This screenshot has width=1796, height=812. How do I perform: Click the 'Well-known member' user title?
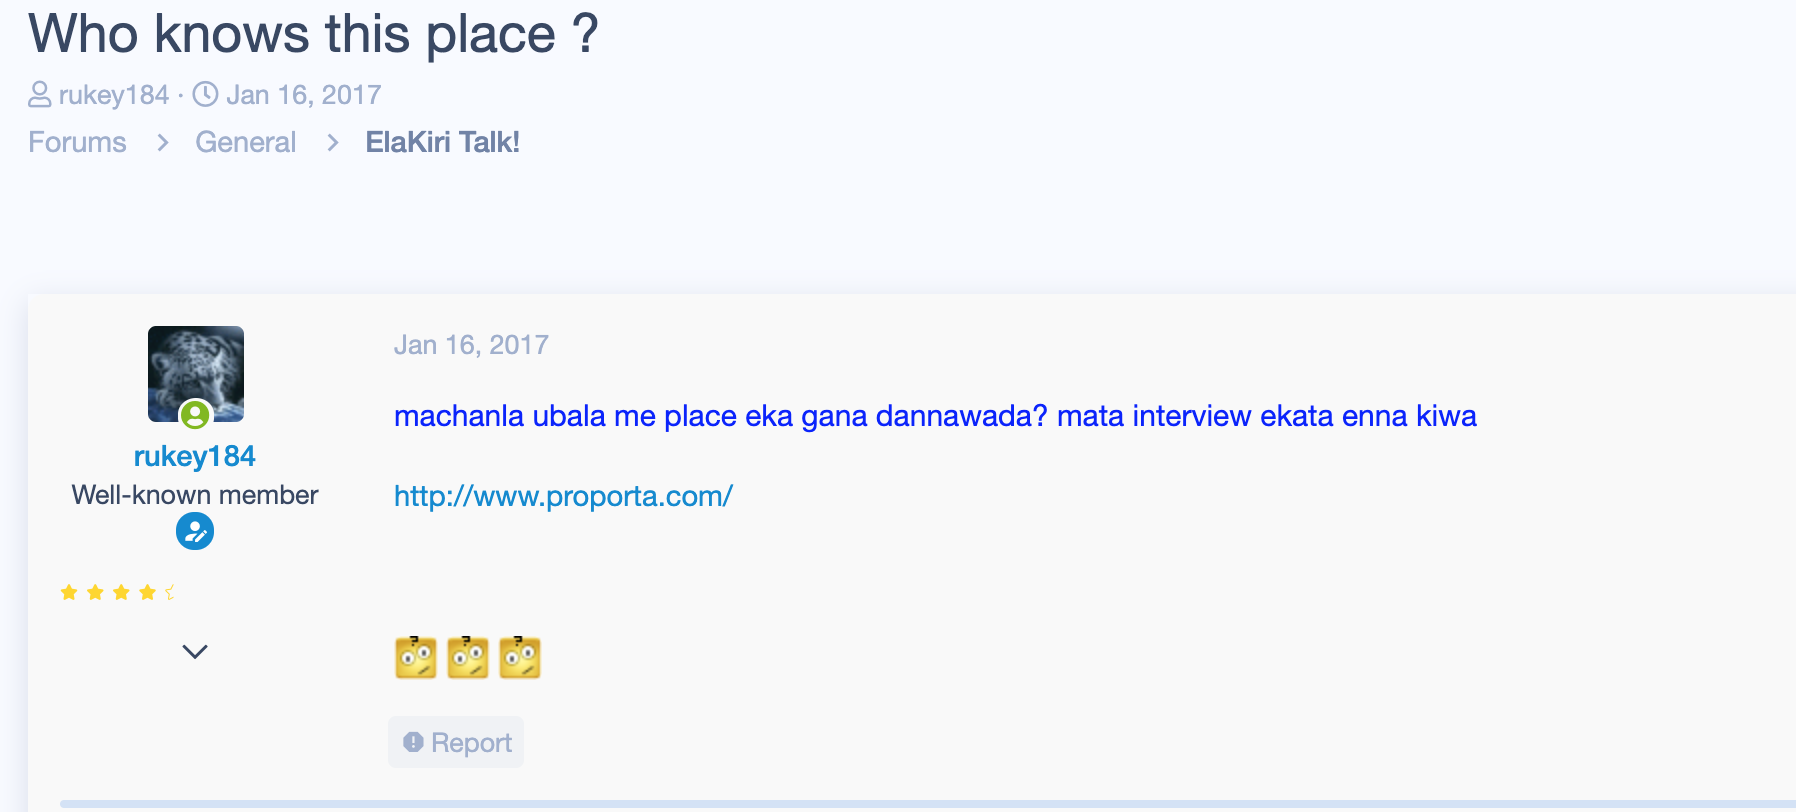(195, 495)
